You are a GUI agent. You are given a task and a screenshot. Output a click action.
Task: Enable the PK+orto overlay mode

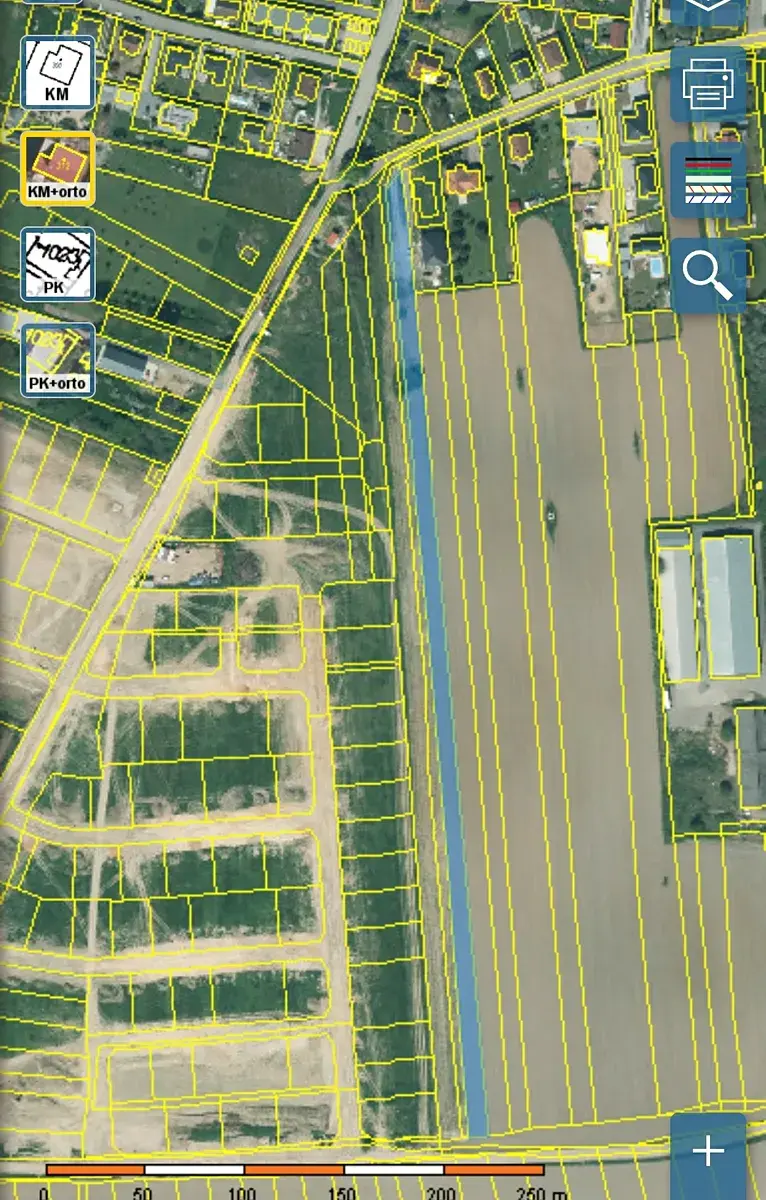click(x=58, y=360)
